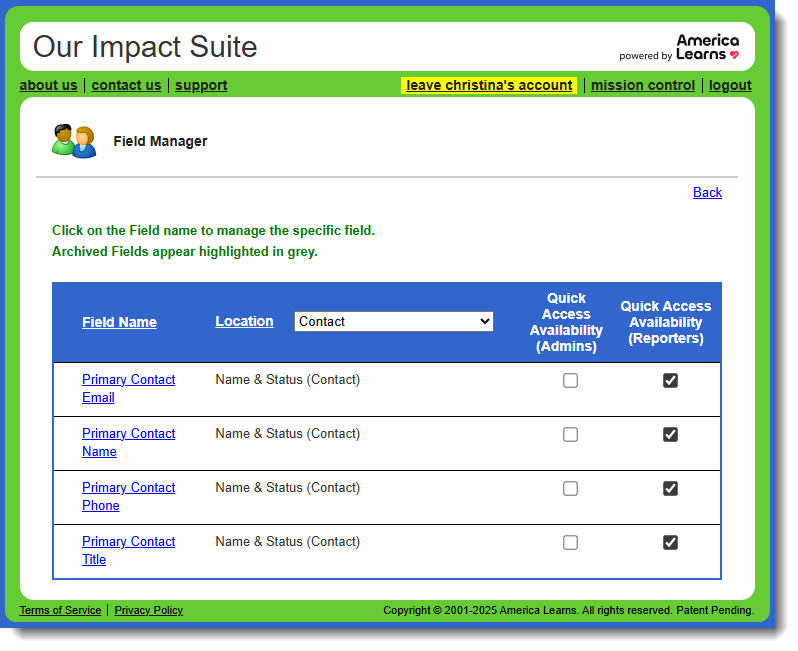Open Terms of Service link

point(60,610)
